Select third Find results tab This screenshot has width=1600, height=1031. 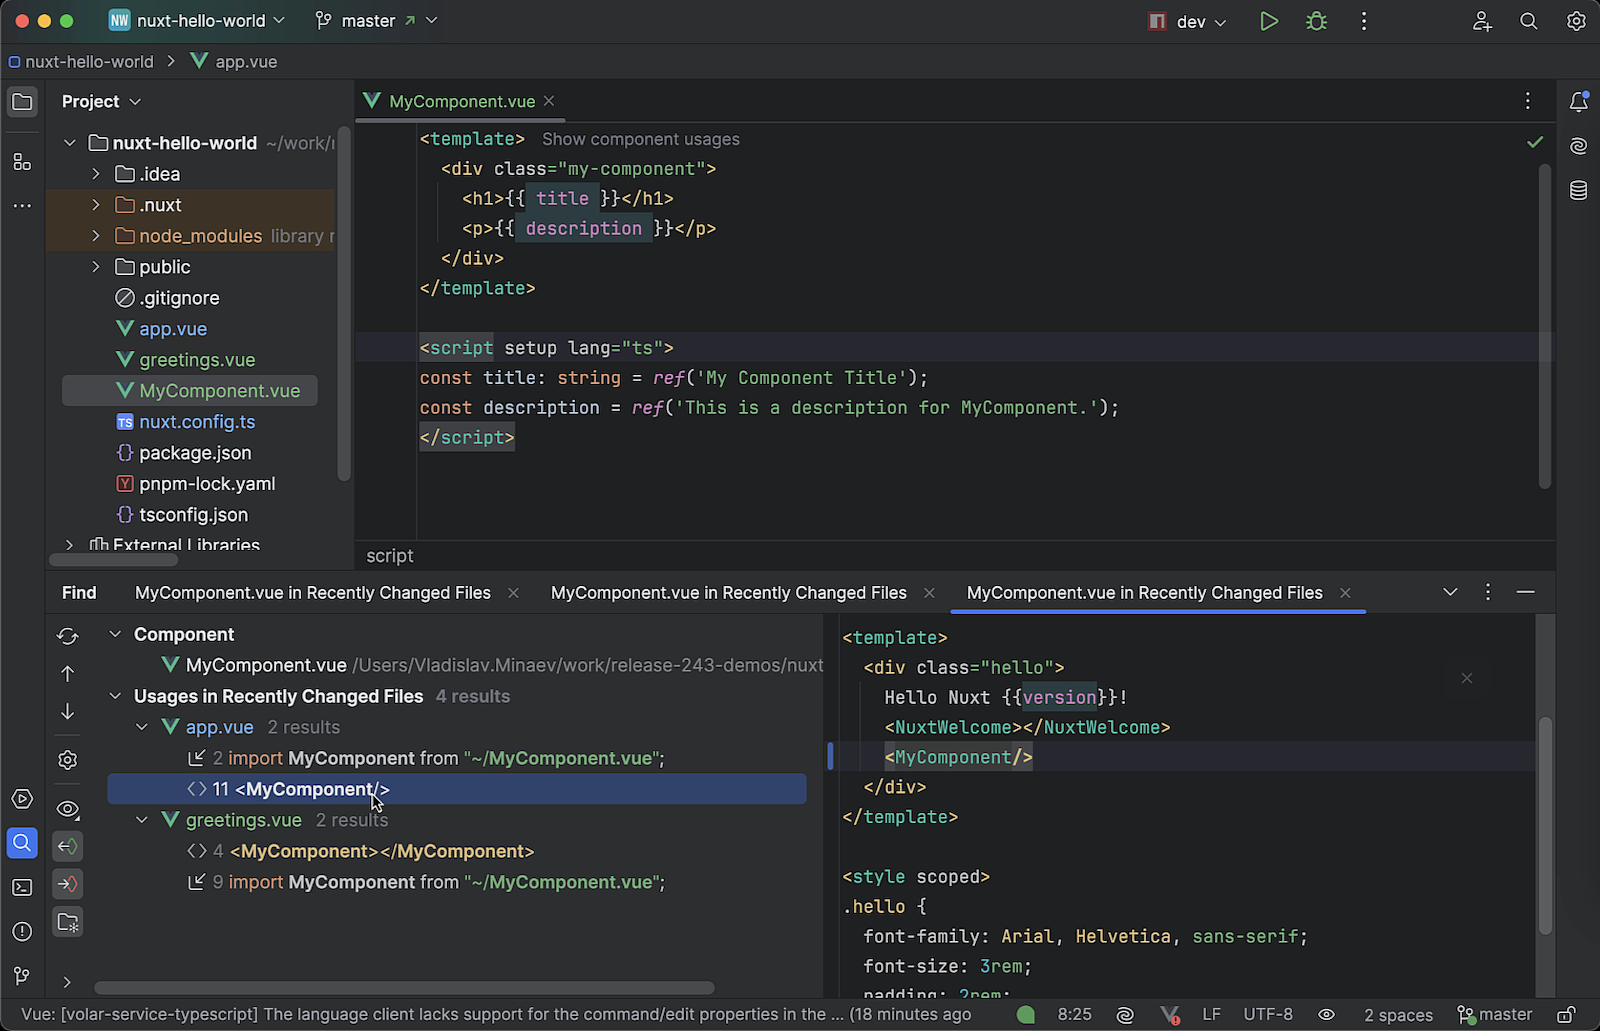pyautogui.click(x=1145, y=593)
